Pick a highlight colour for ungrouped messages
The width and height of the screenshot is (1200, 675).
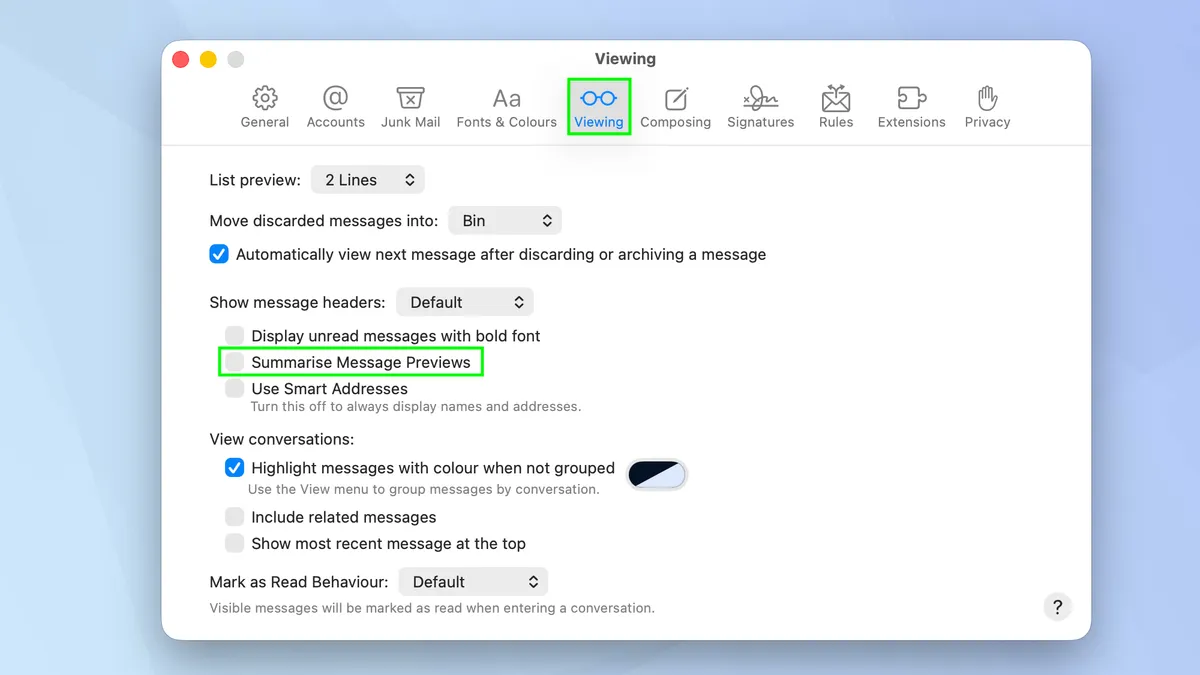pyautogui.click(x=657, y=474)
